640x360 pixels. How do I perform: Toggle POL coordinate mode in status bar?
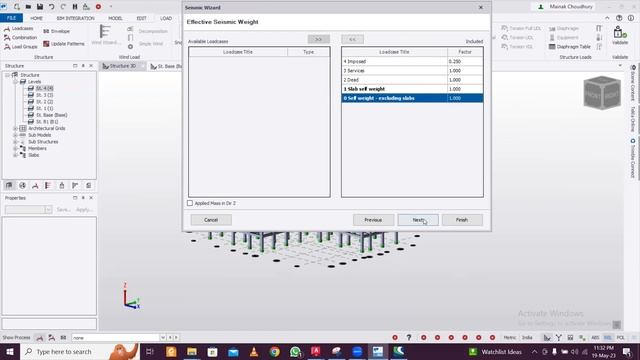620,338
